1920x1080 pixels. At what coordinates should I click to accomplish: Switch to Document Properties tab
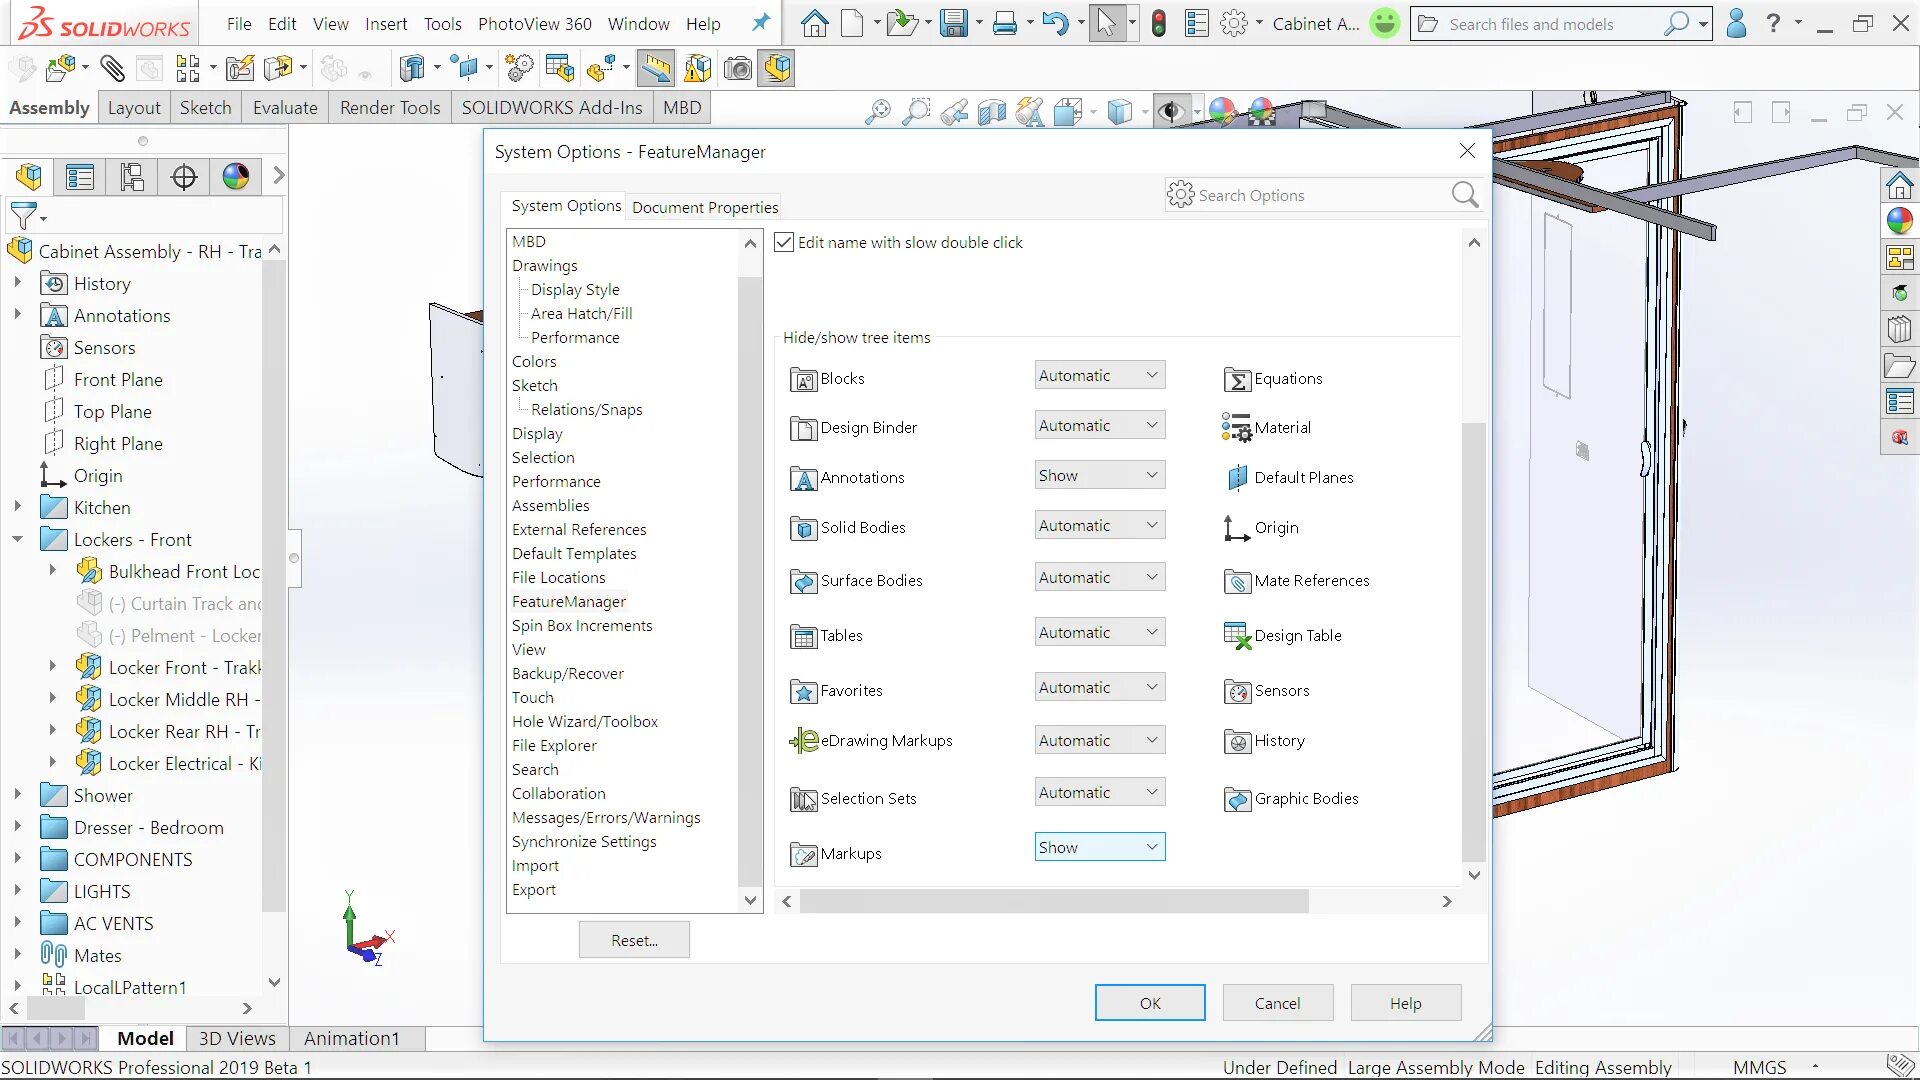(704, 207)
